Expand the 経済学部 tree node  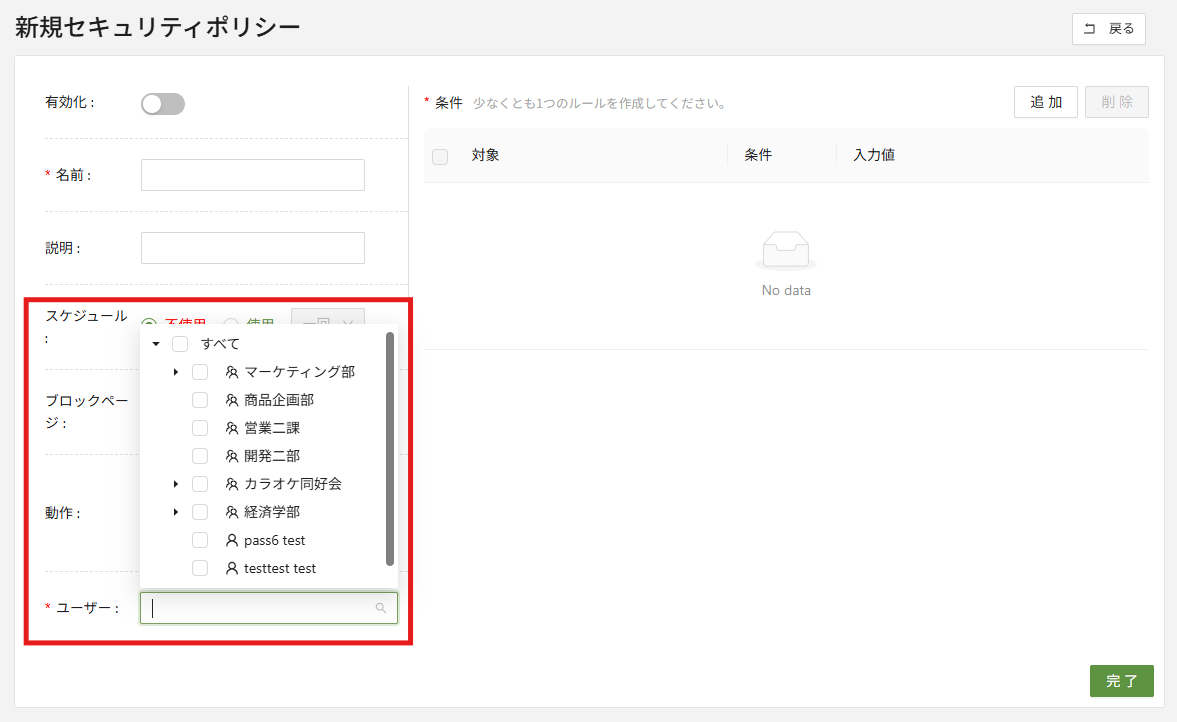coord(176,512)
